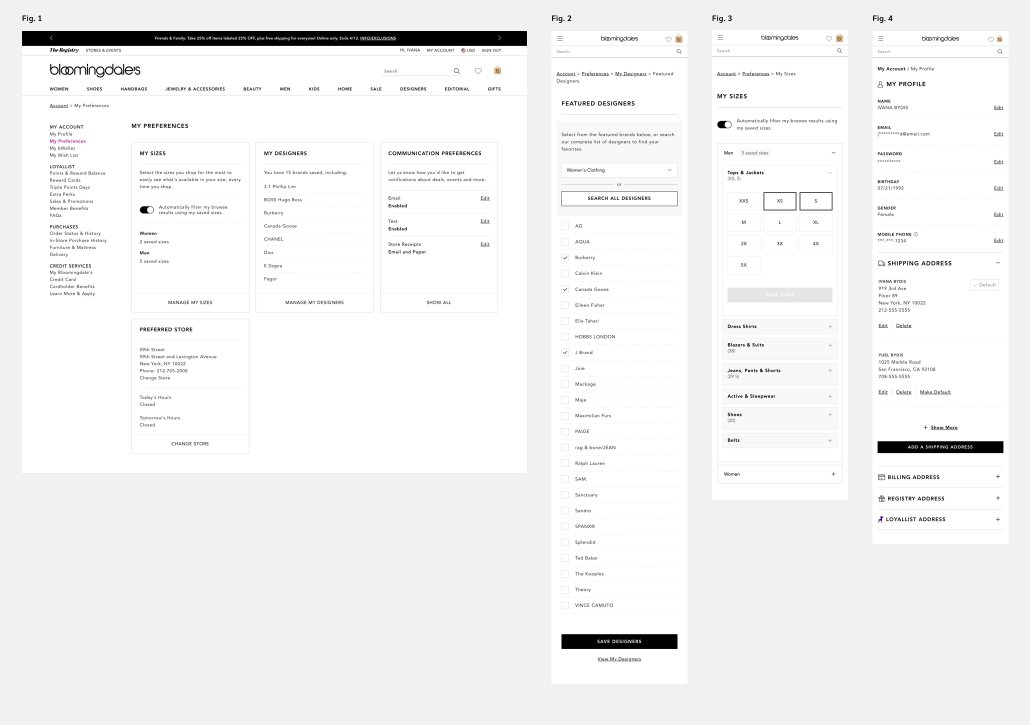
Task: Click the promo banner left arrow
Action: (x=51, y=37)
